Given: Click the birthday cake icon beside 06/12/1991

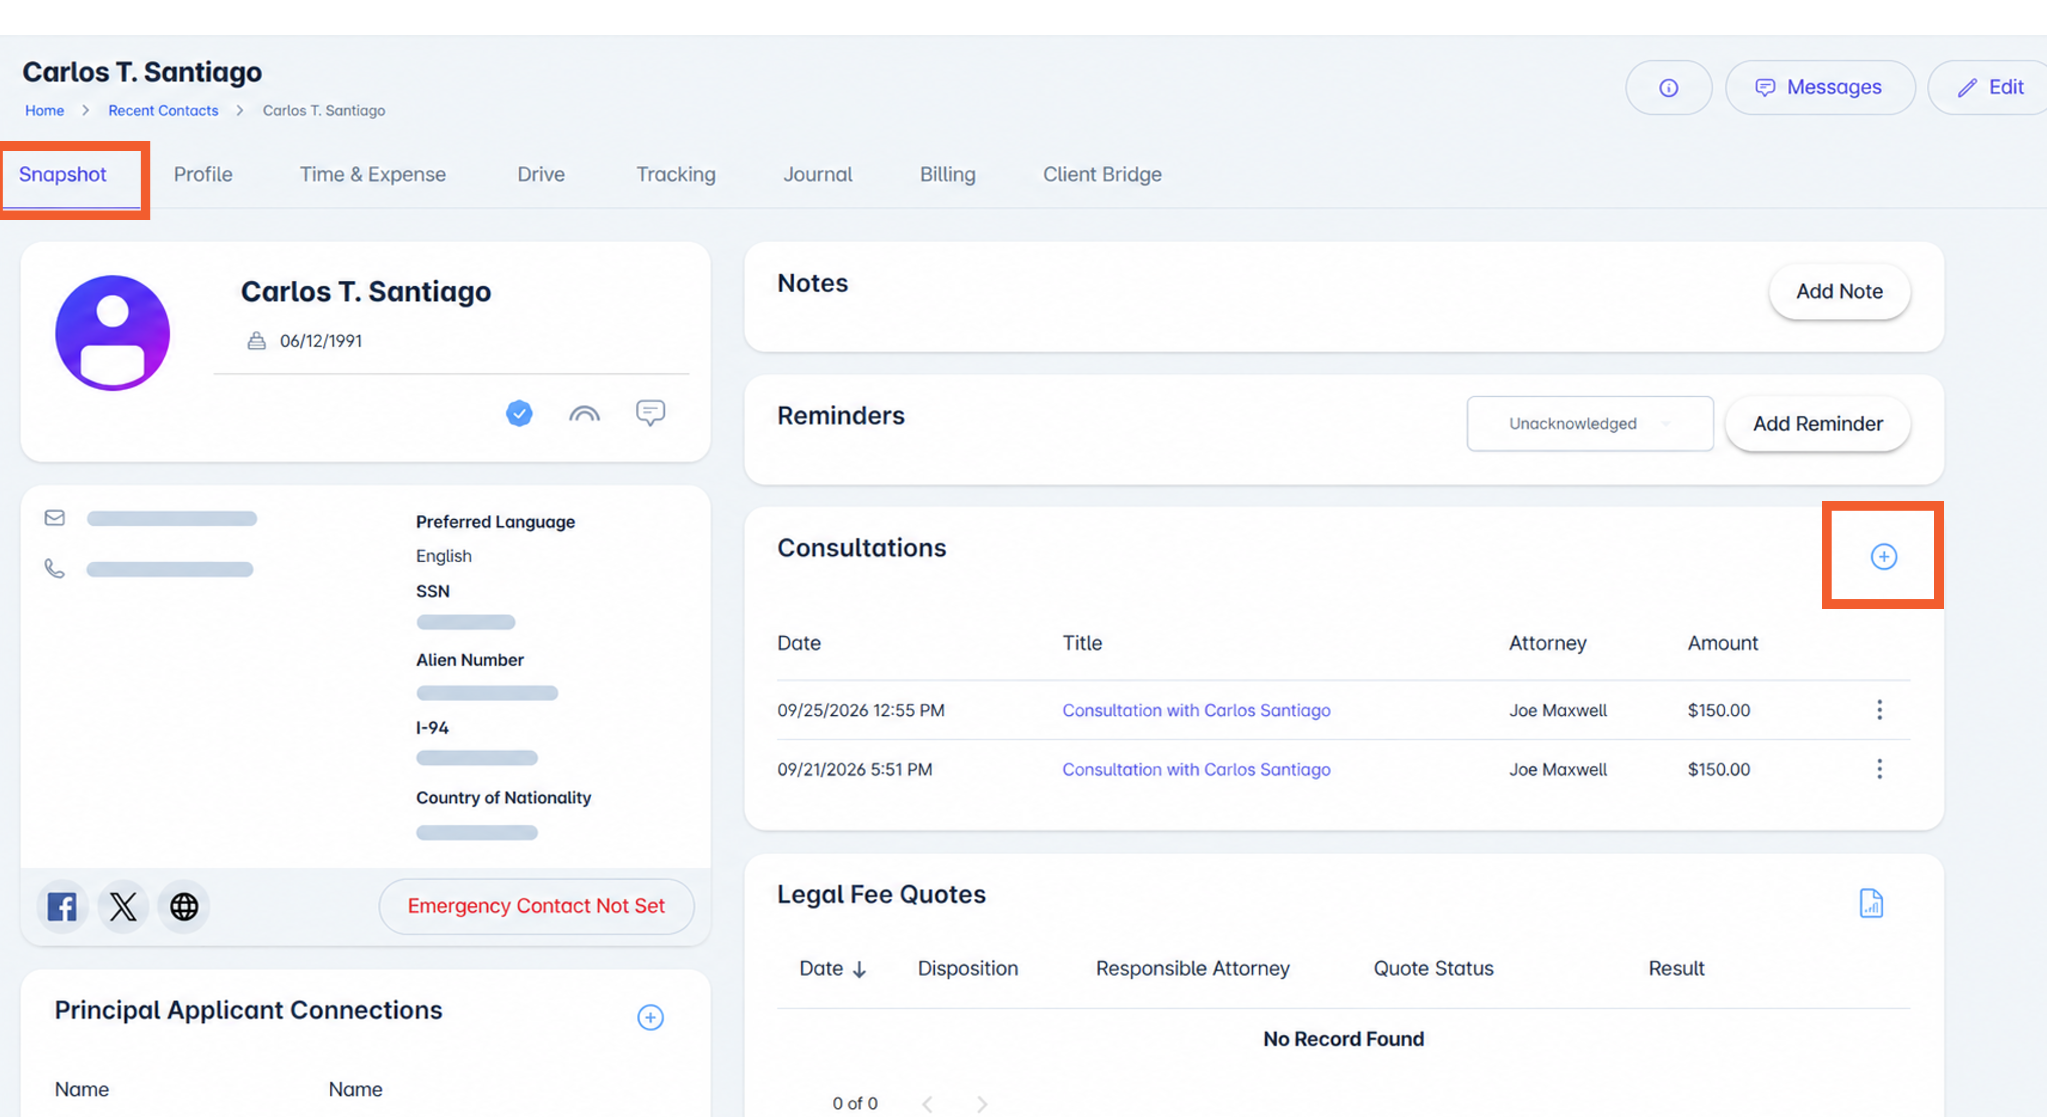Looking at the screenshot, I should [x=257, y=341].
